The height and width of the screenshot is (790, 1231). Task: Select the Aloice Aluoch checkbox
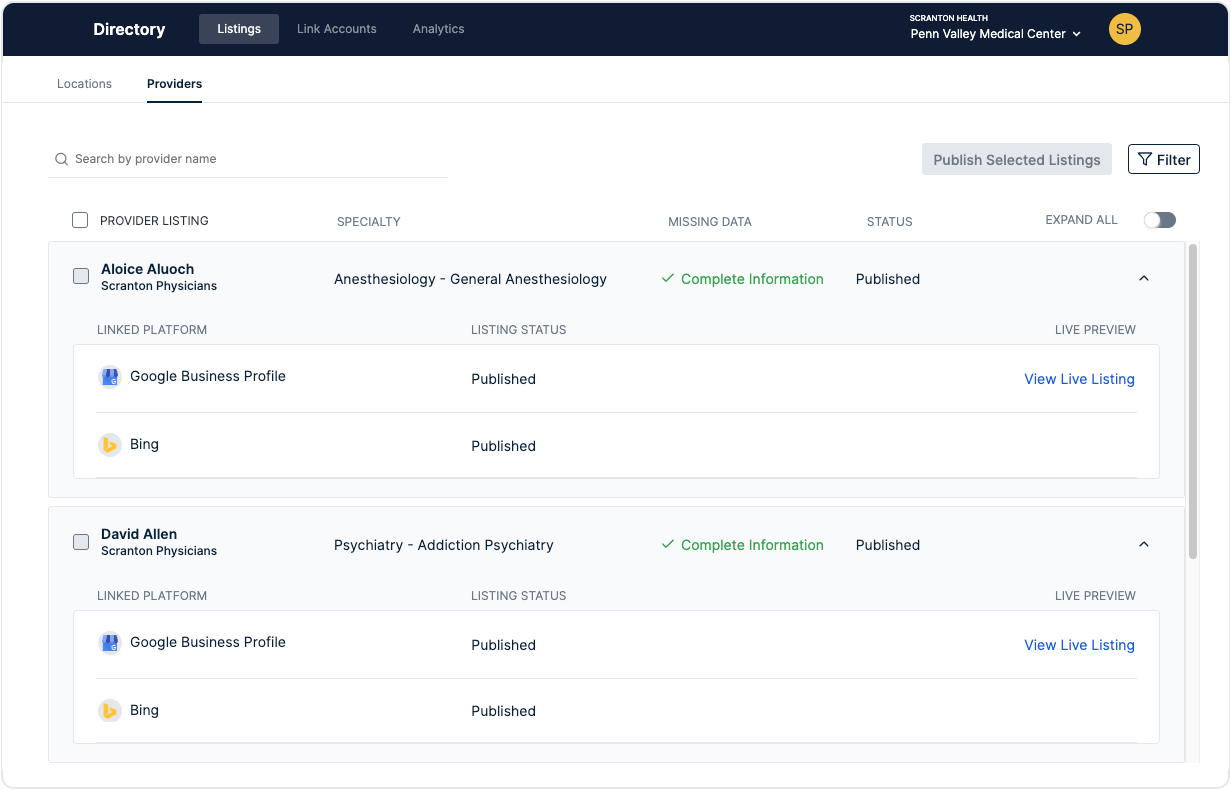pos(81,276)
